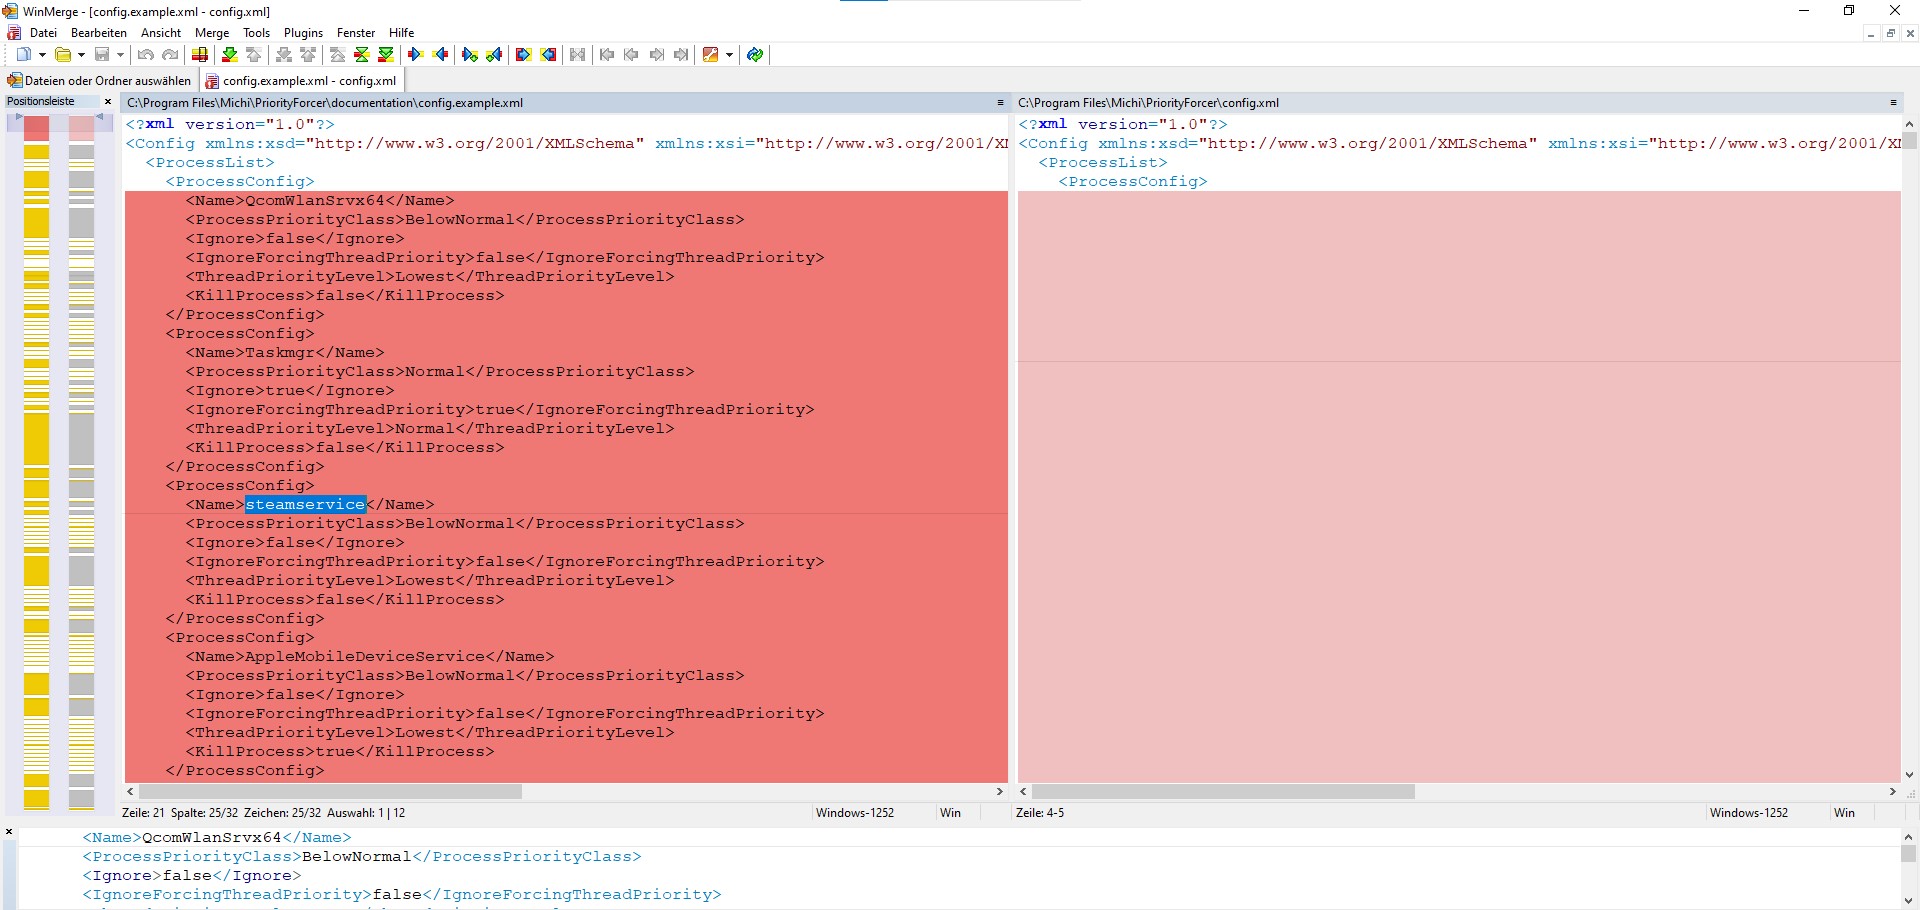Click Copy Left blue arrow icon
The width and height of the screenshot is (1920, 910).
(x=440, y=55)
